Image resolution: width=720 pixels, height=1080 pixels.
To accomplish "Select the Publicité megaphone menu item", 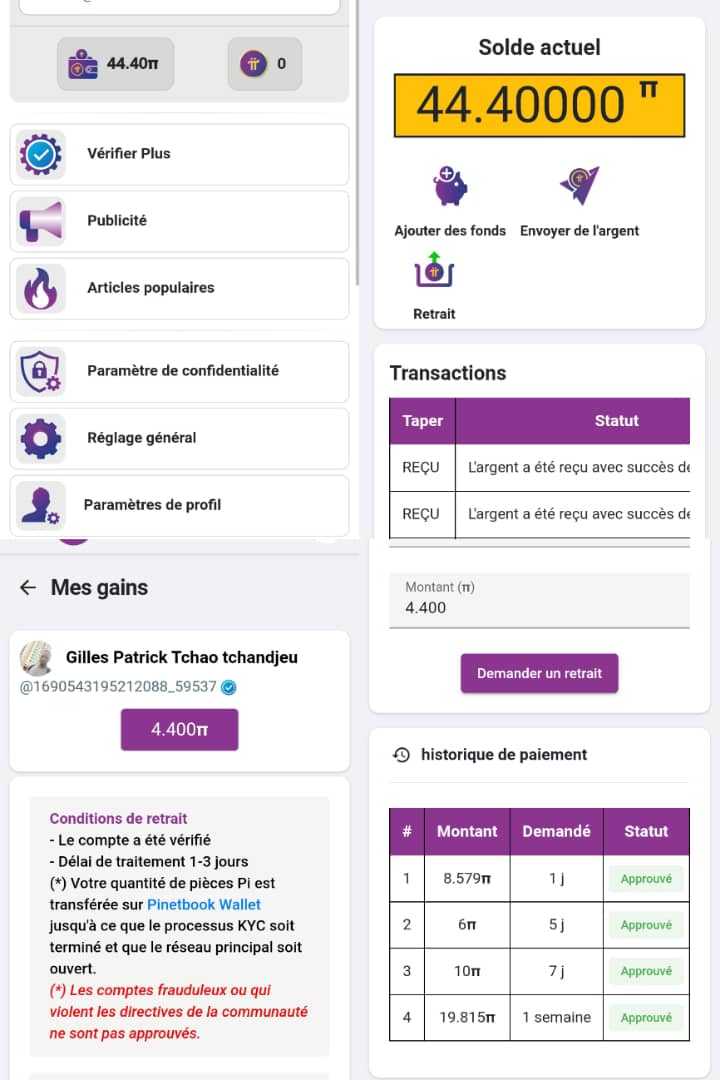I will tap(179, 221).
